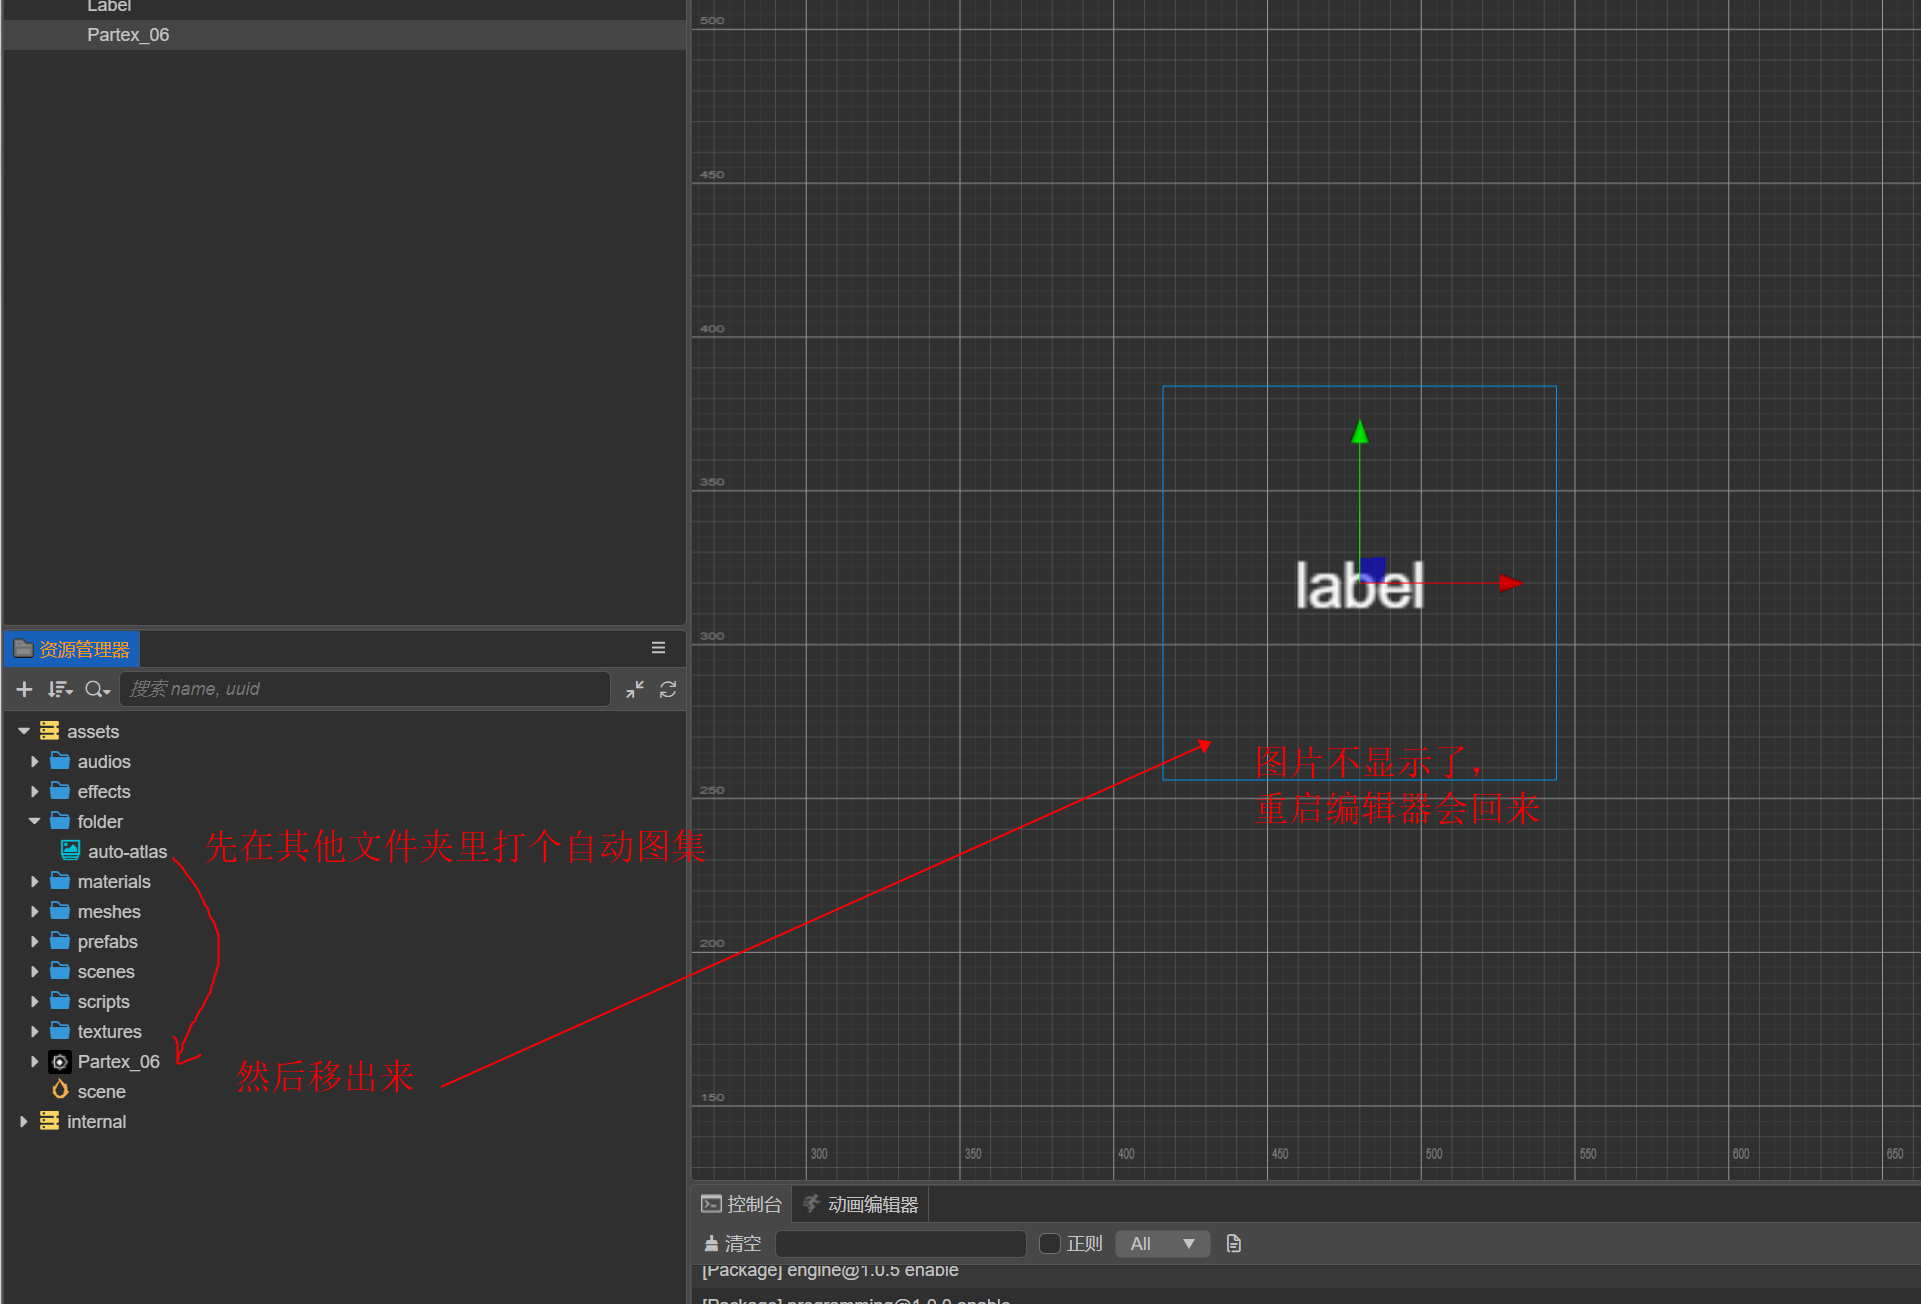
Task: Switch to the 控制台 console tab
Action: click(742, 1204)
